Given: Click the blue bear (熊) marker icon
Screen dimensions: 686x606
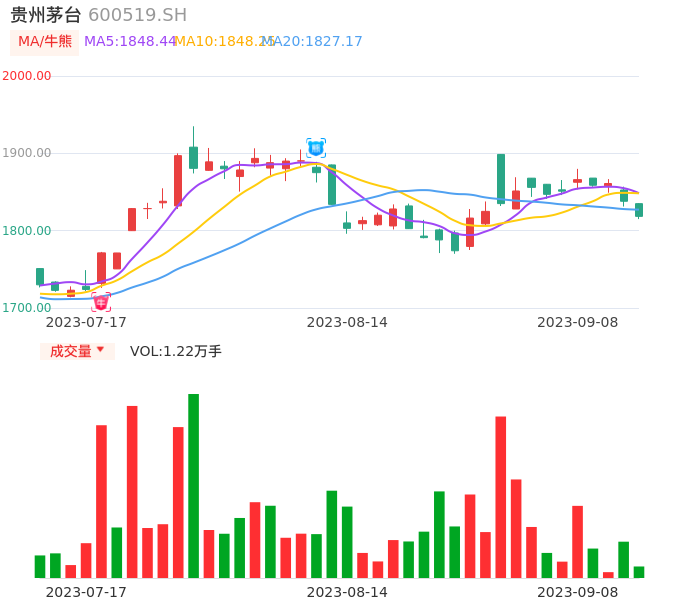Looking at the screenshot, I should 316,148.
